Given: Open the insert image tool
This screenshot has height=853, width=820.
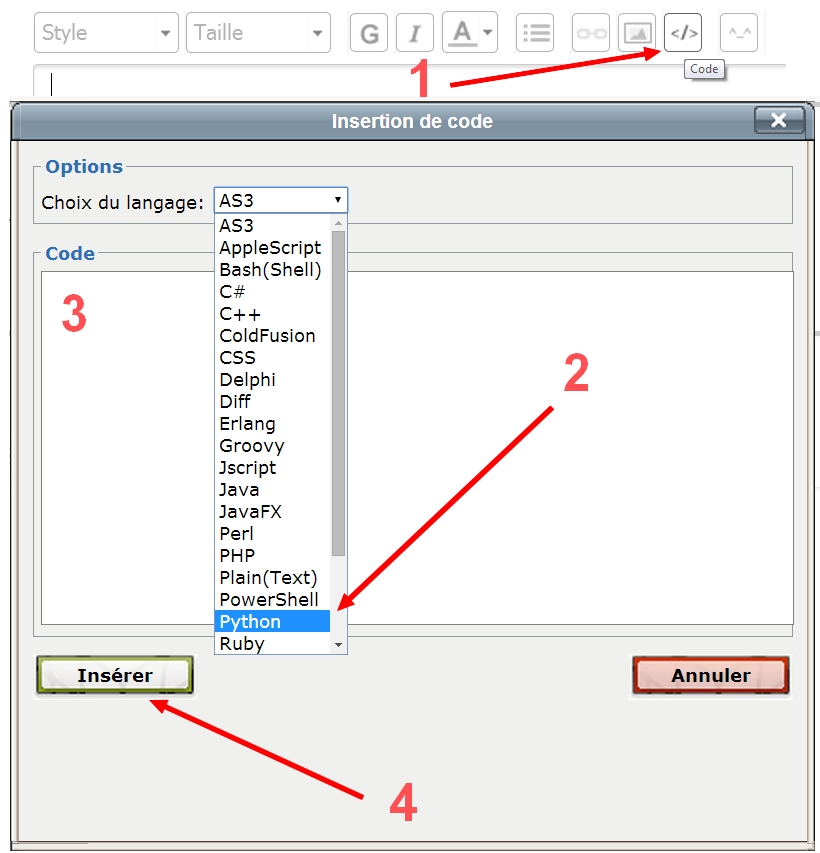Looking at the screenshot, I should pos(637,33).
